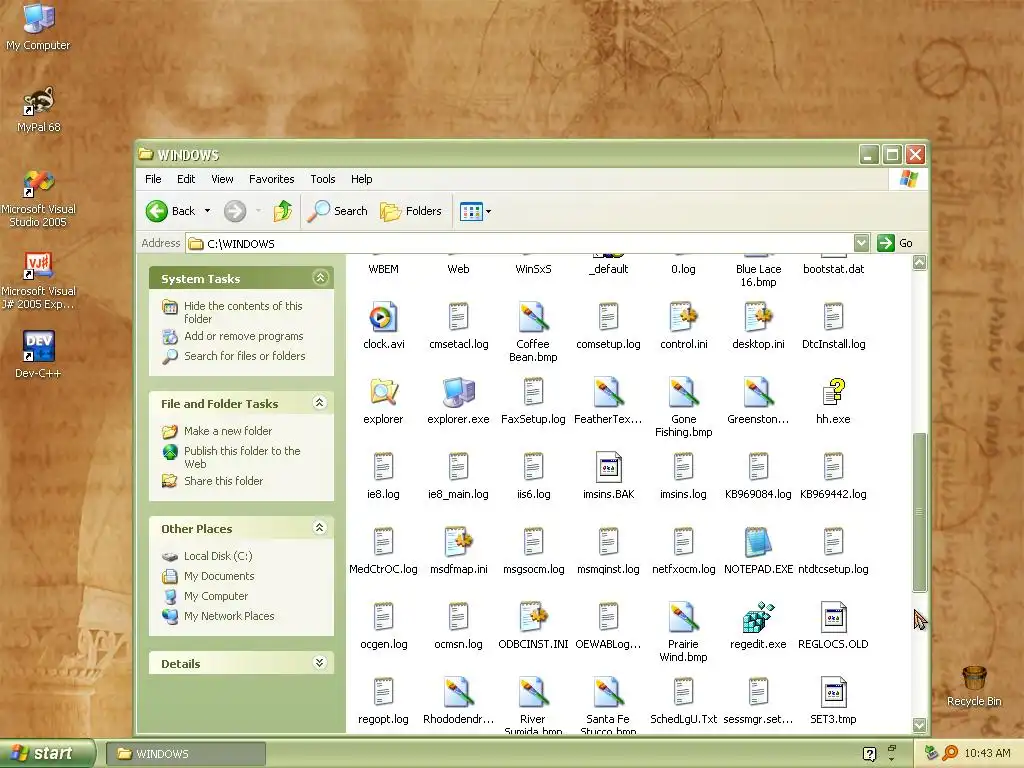Collapse the Other Places panel
This screenshot has height=768, width=1024.
click(320, 528)
